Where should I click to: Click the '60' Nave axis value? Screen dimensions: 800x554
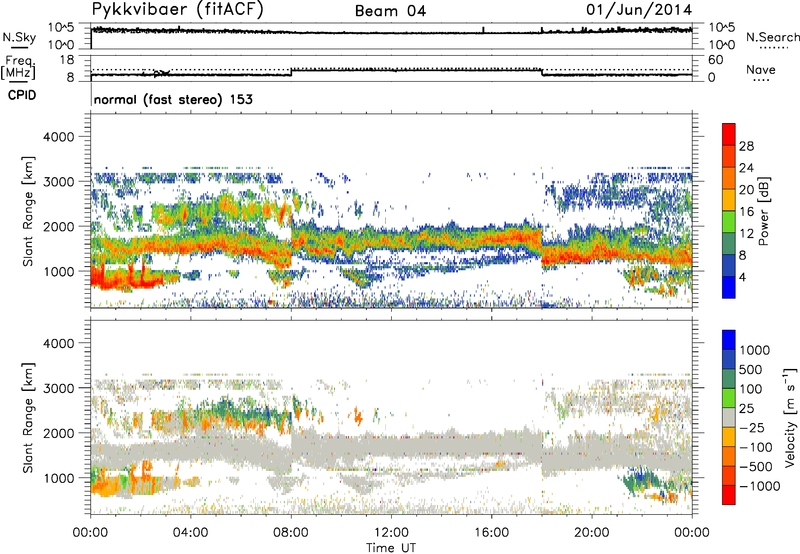[x=715, y=60]
